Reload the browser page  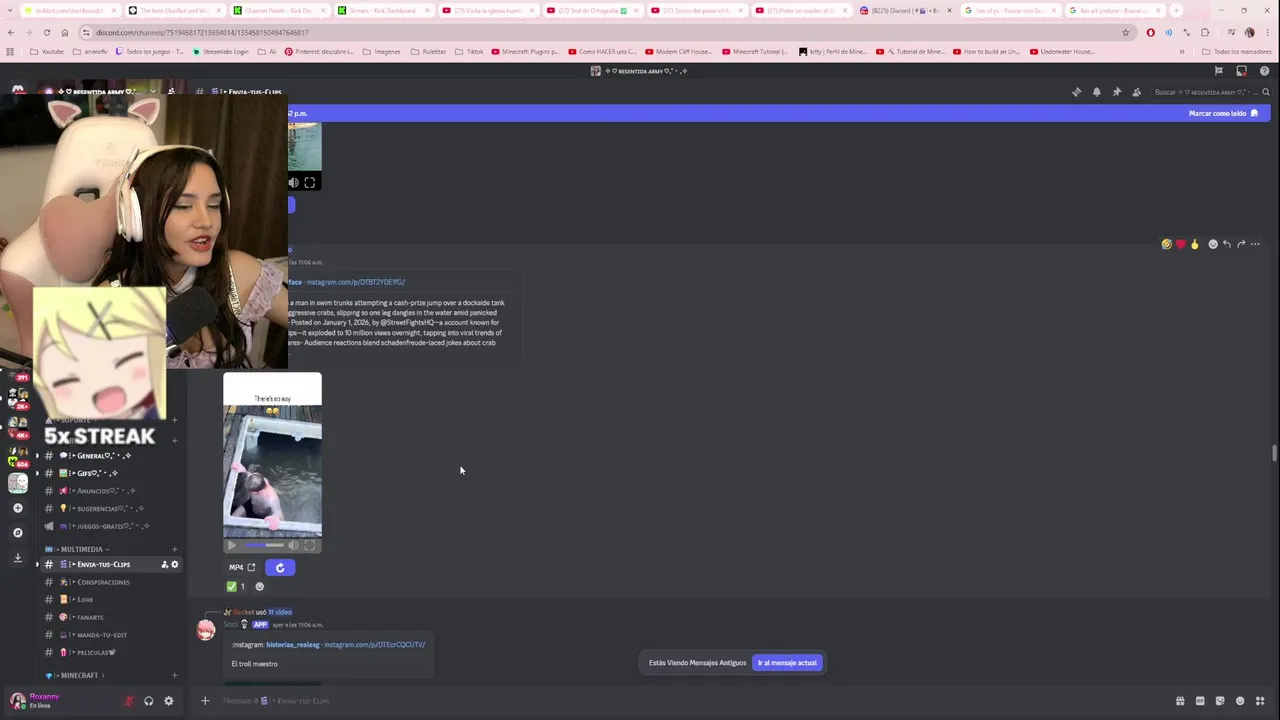click(x=46, y=32)
